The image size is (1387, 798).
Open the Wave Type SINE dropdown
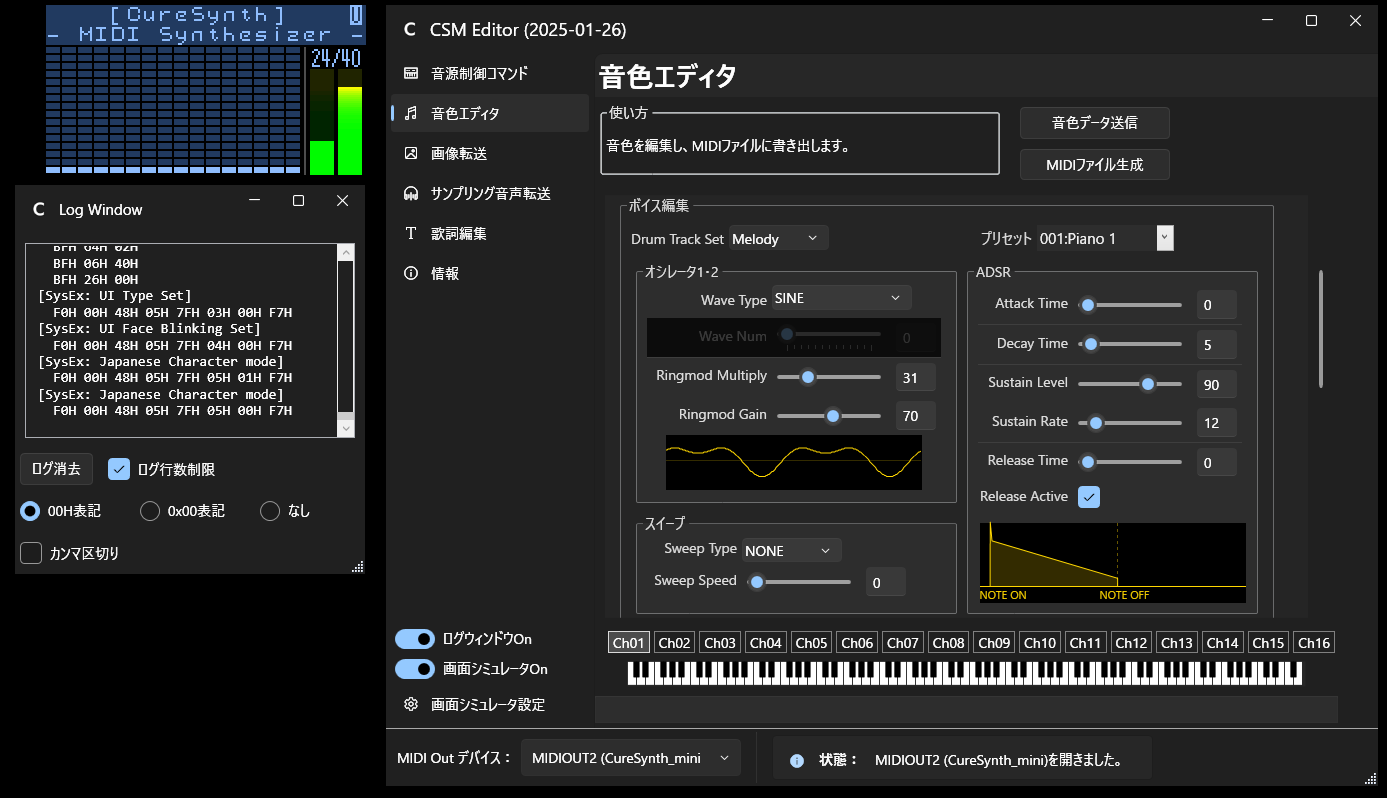841,298
